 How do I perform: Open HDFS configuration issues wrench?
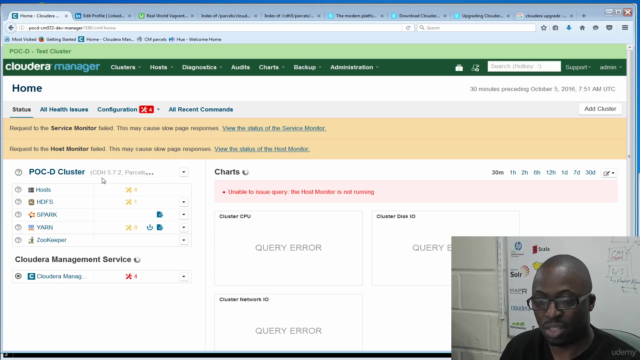click(131, 202)
